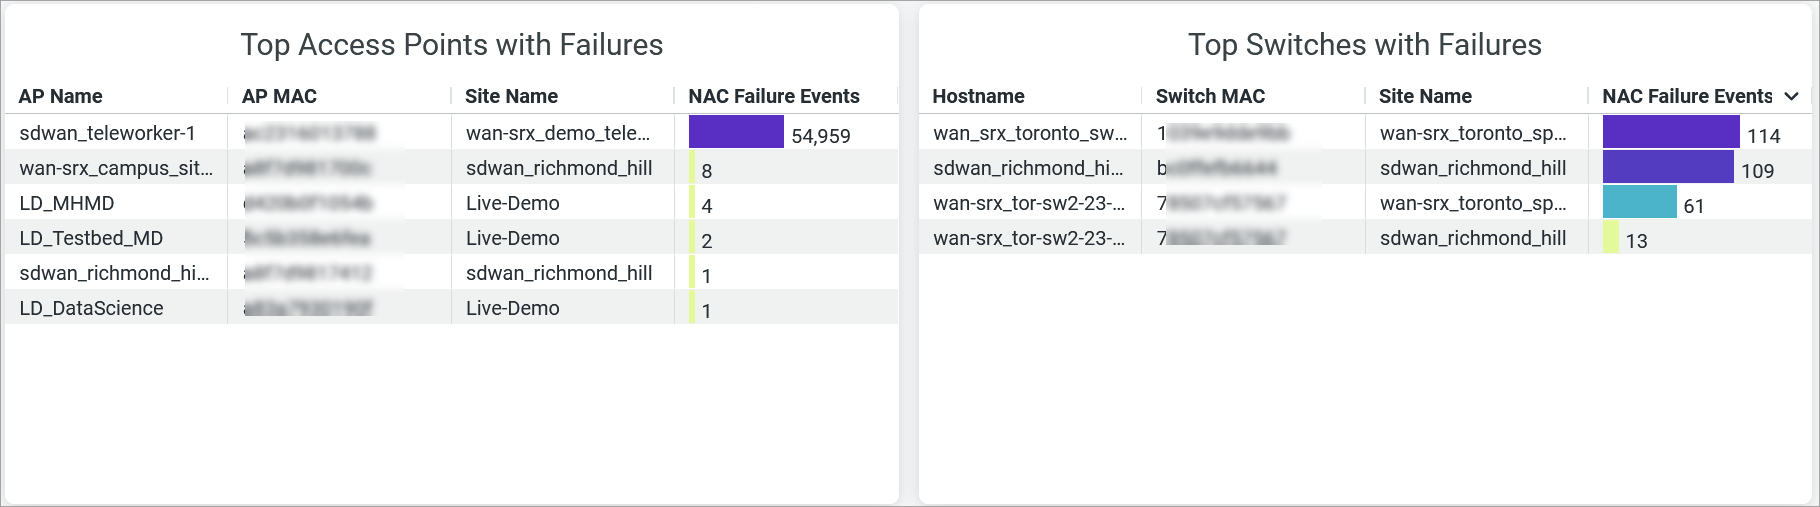Viewport: 1820px width, 507px height.
Task: Click the sort arrow beside NAC Failure Events
Action: pyautogui.click(x=1791, y=96)
